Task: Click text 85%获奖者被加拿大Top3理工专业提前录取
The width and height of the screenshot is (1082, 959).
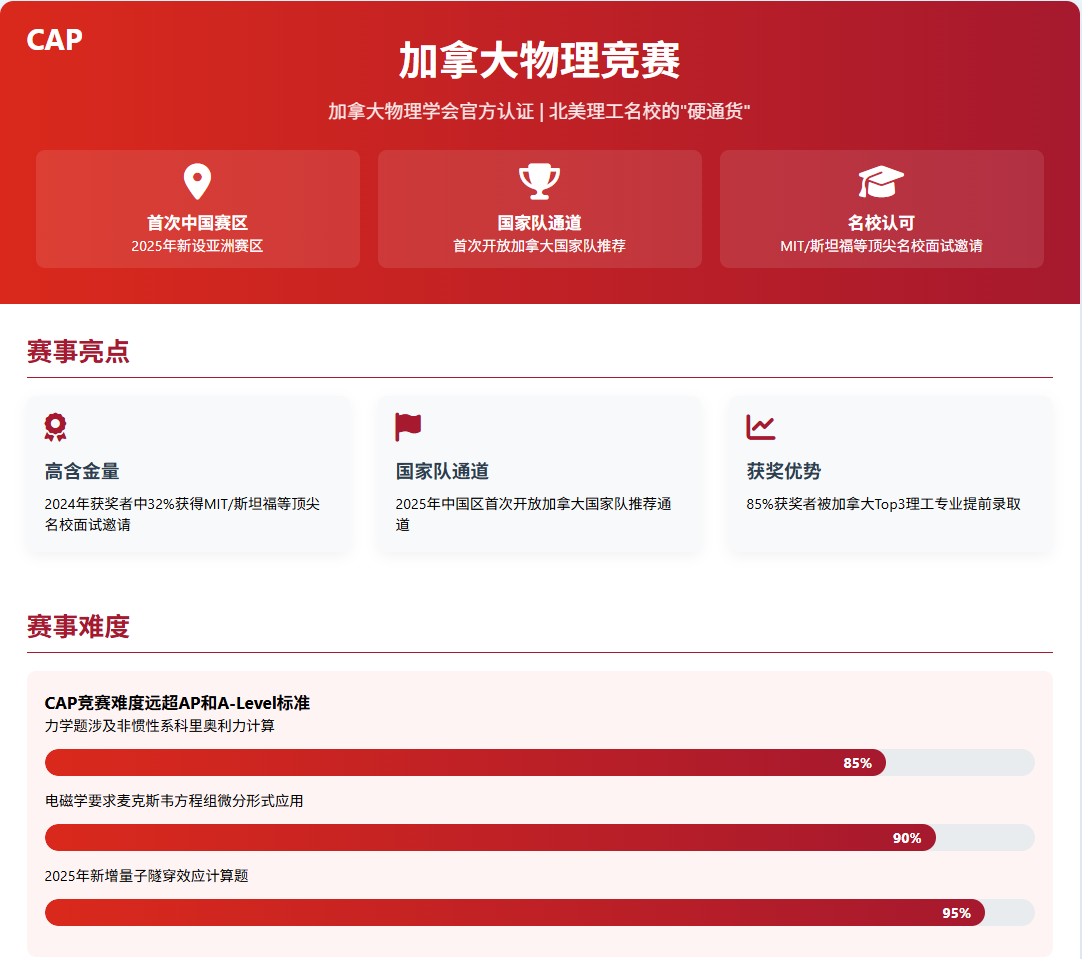Action: pos(883,504)
